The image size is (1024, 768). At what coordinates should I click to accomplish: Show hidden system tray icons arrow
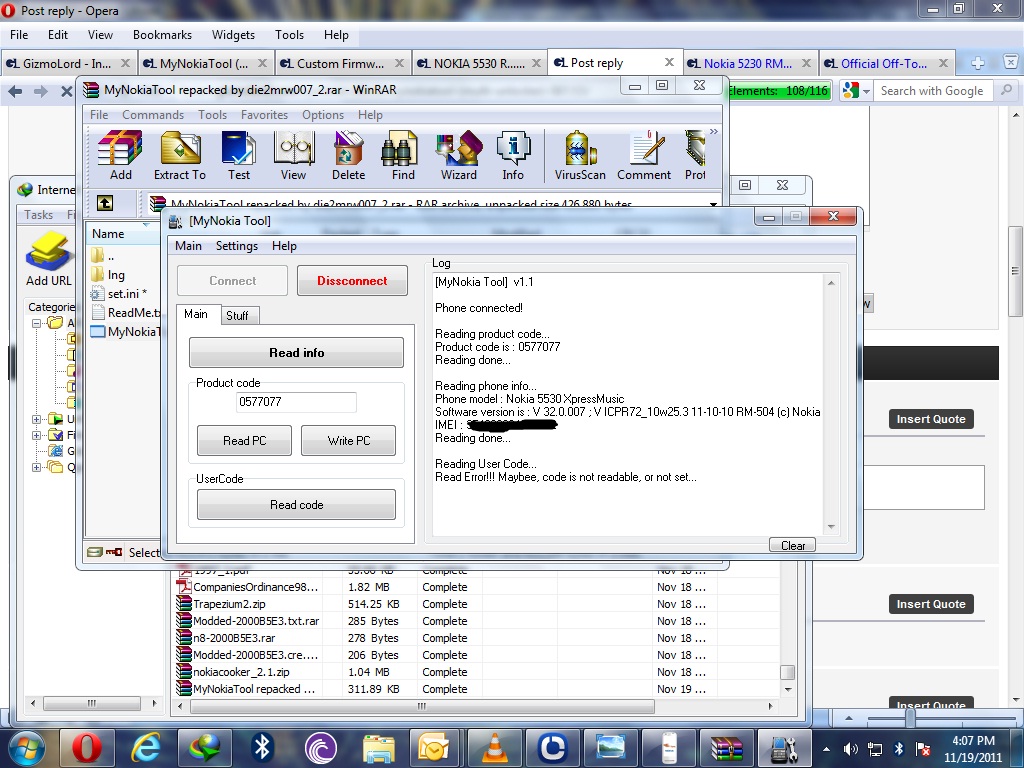tap(826, 748)
